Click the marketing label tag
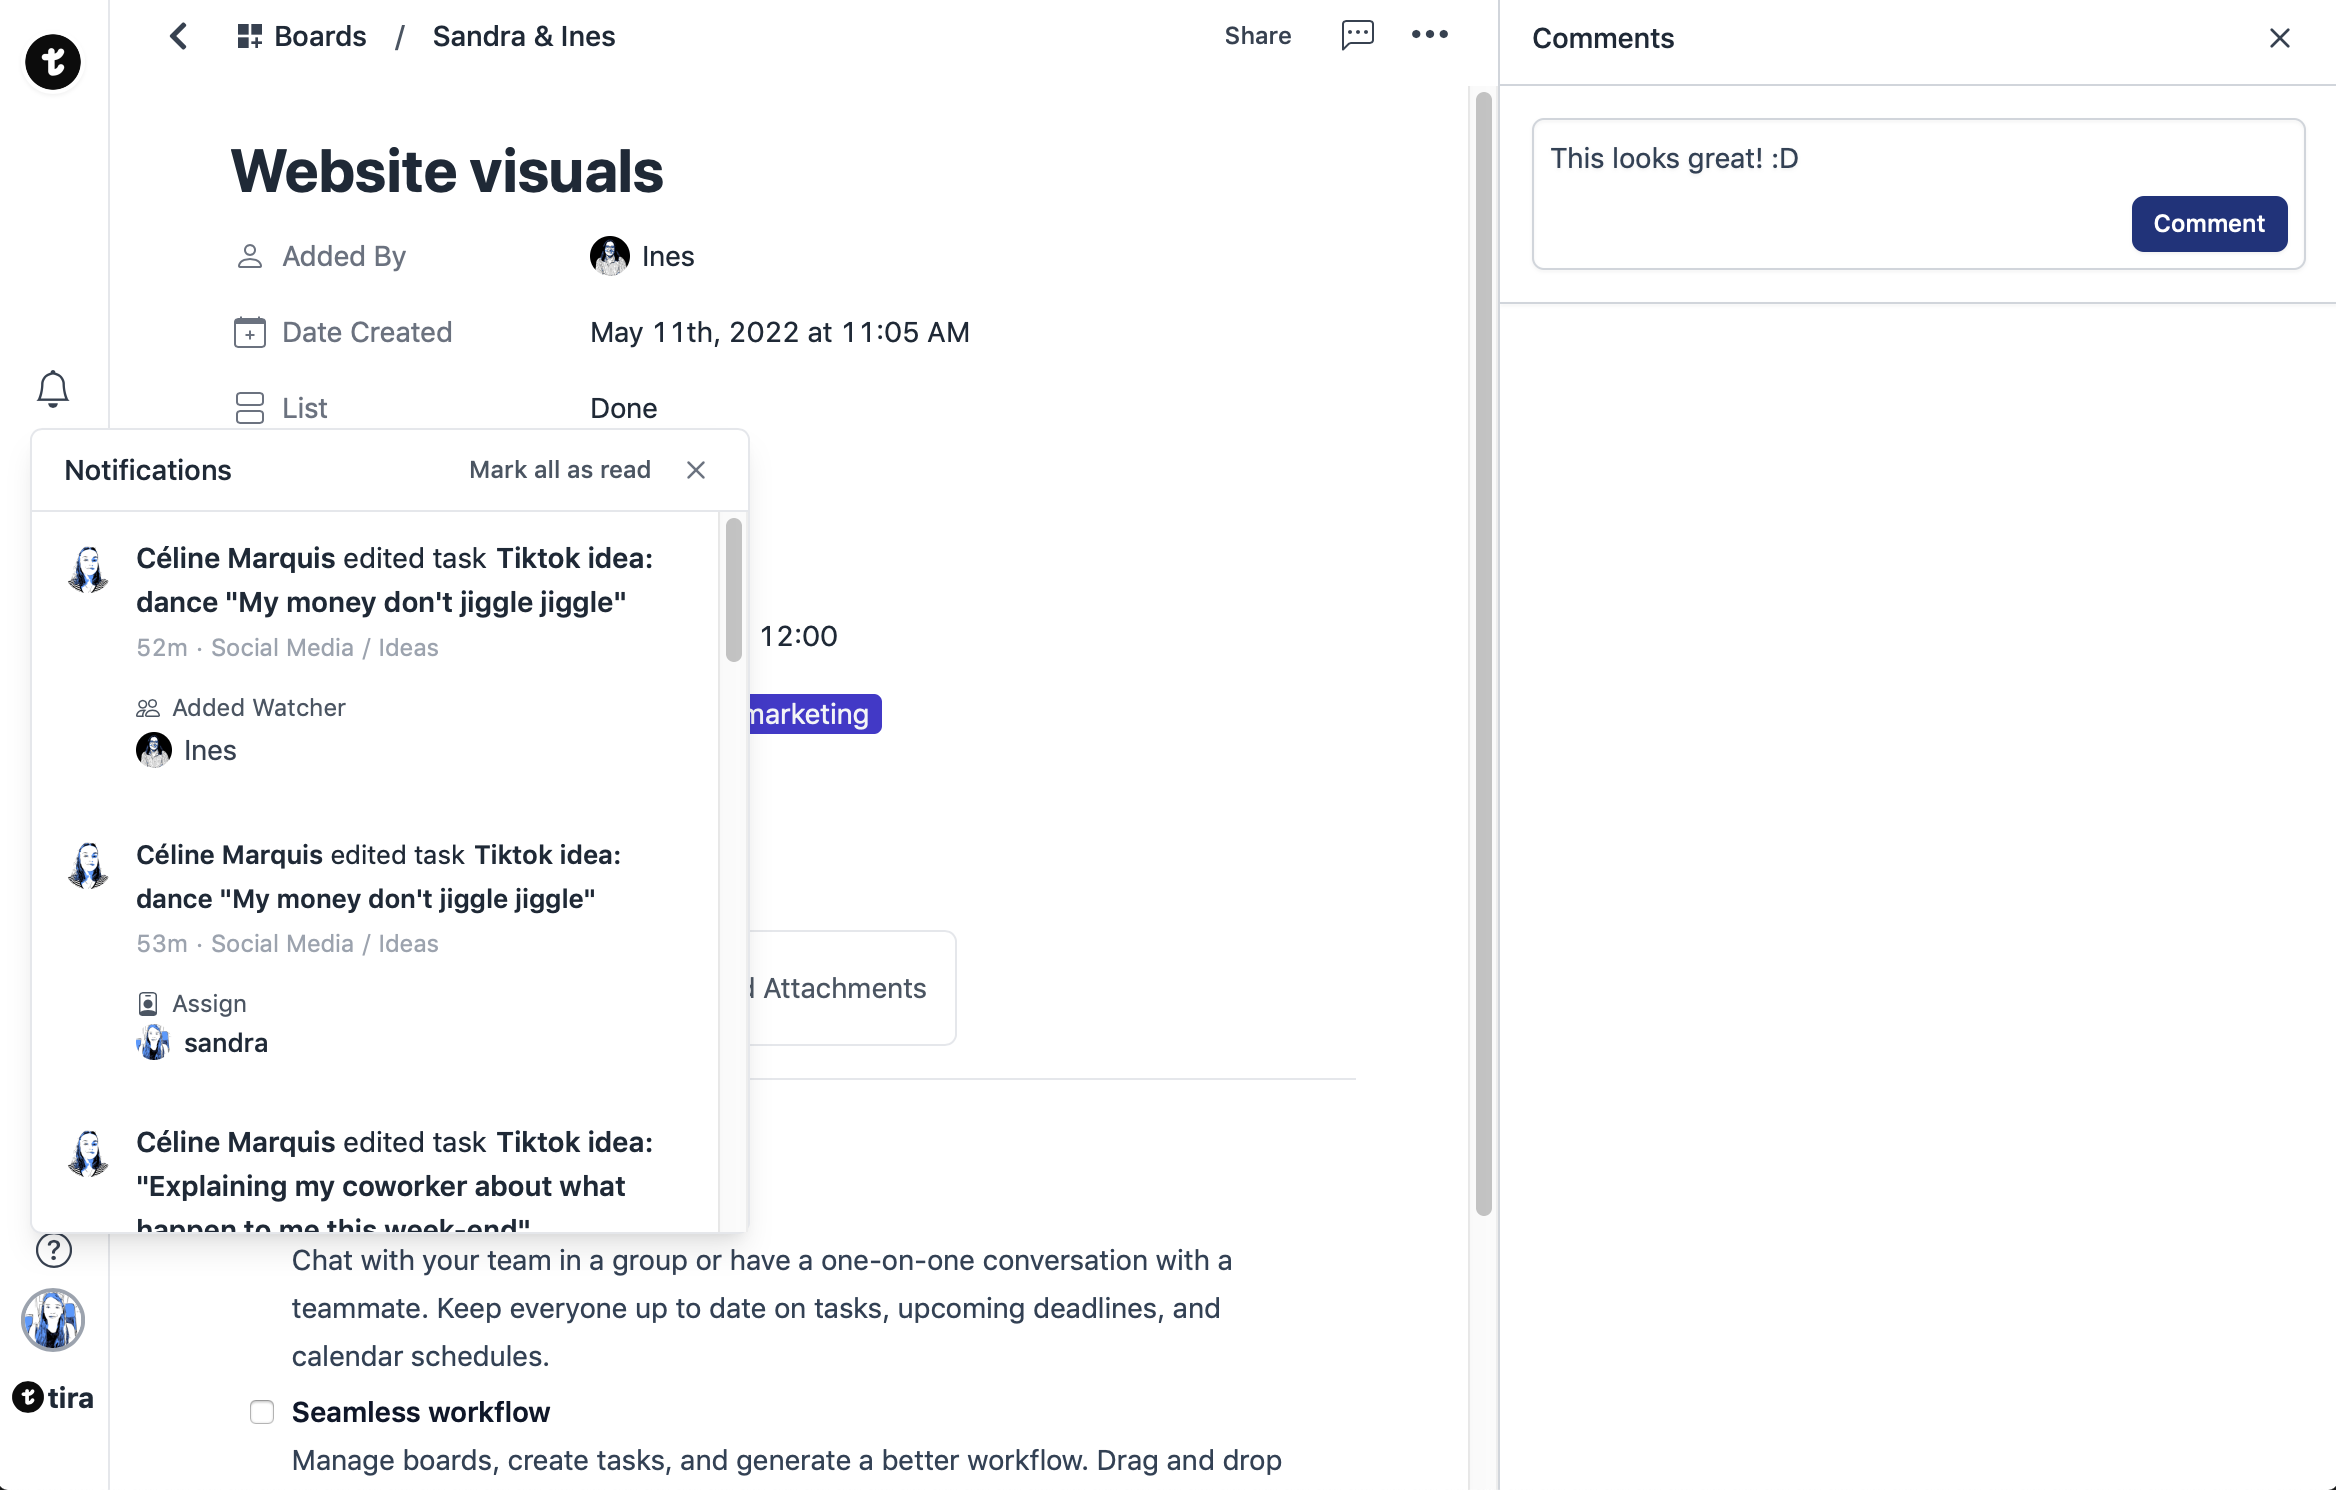This screenshot has height=1490, width=2336. coord(812,714)
